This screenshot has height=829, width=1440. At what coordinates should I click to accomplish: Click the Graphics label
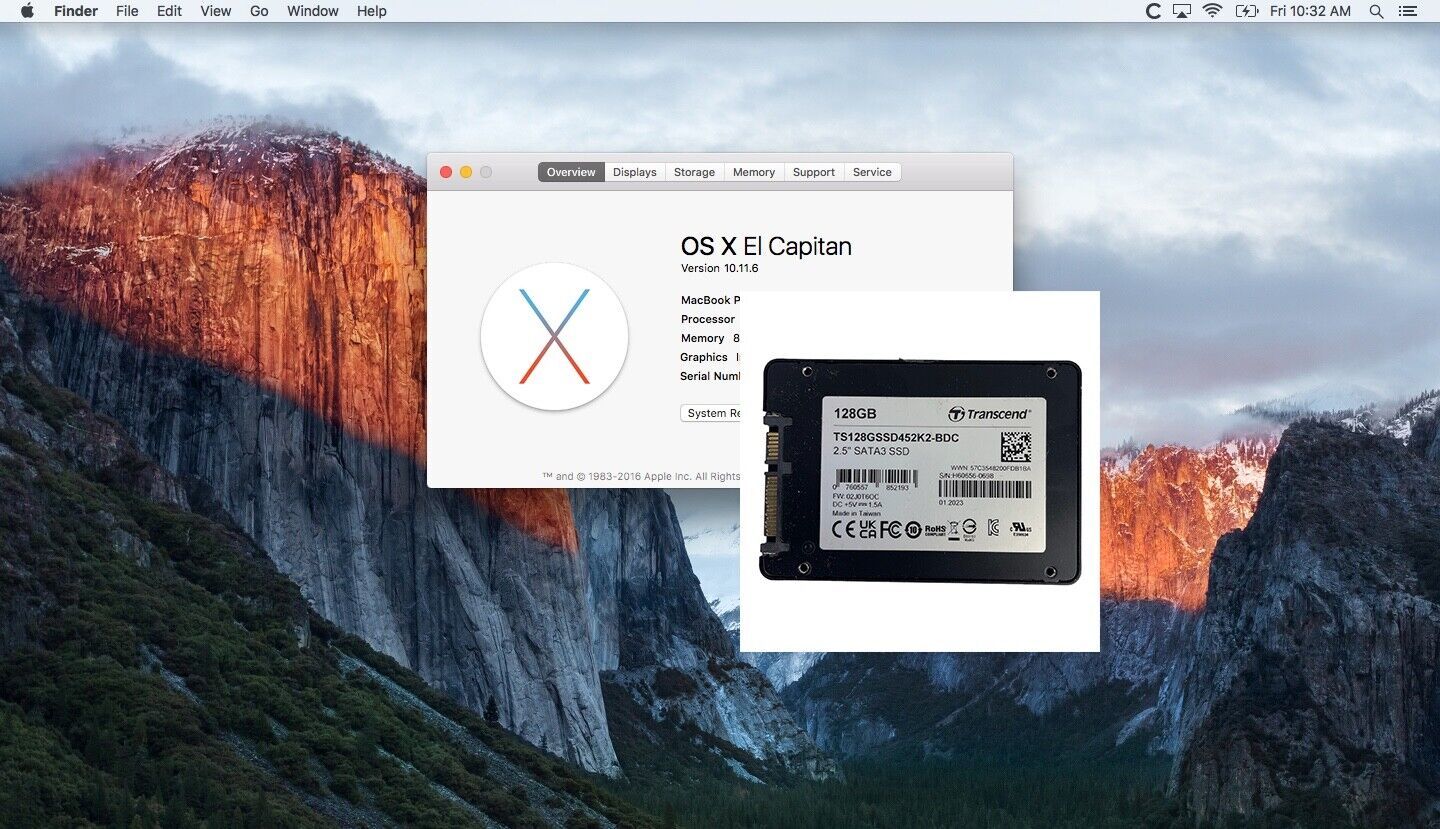coord(704,357)
